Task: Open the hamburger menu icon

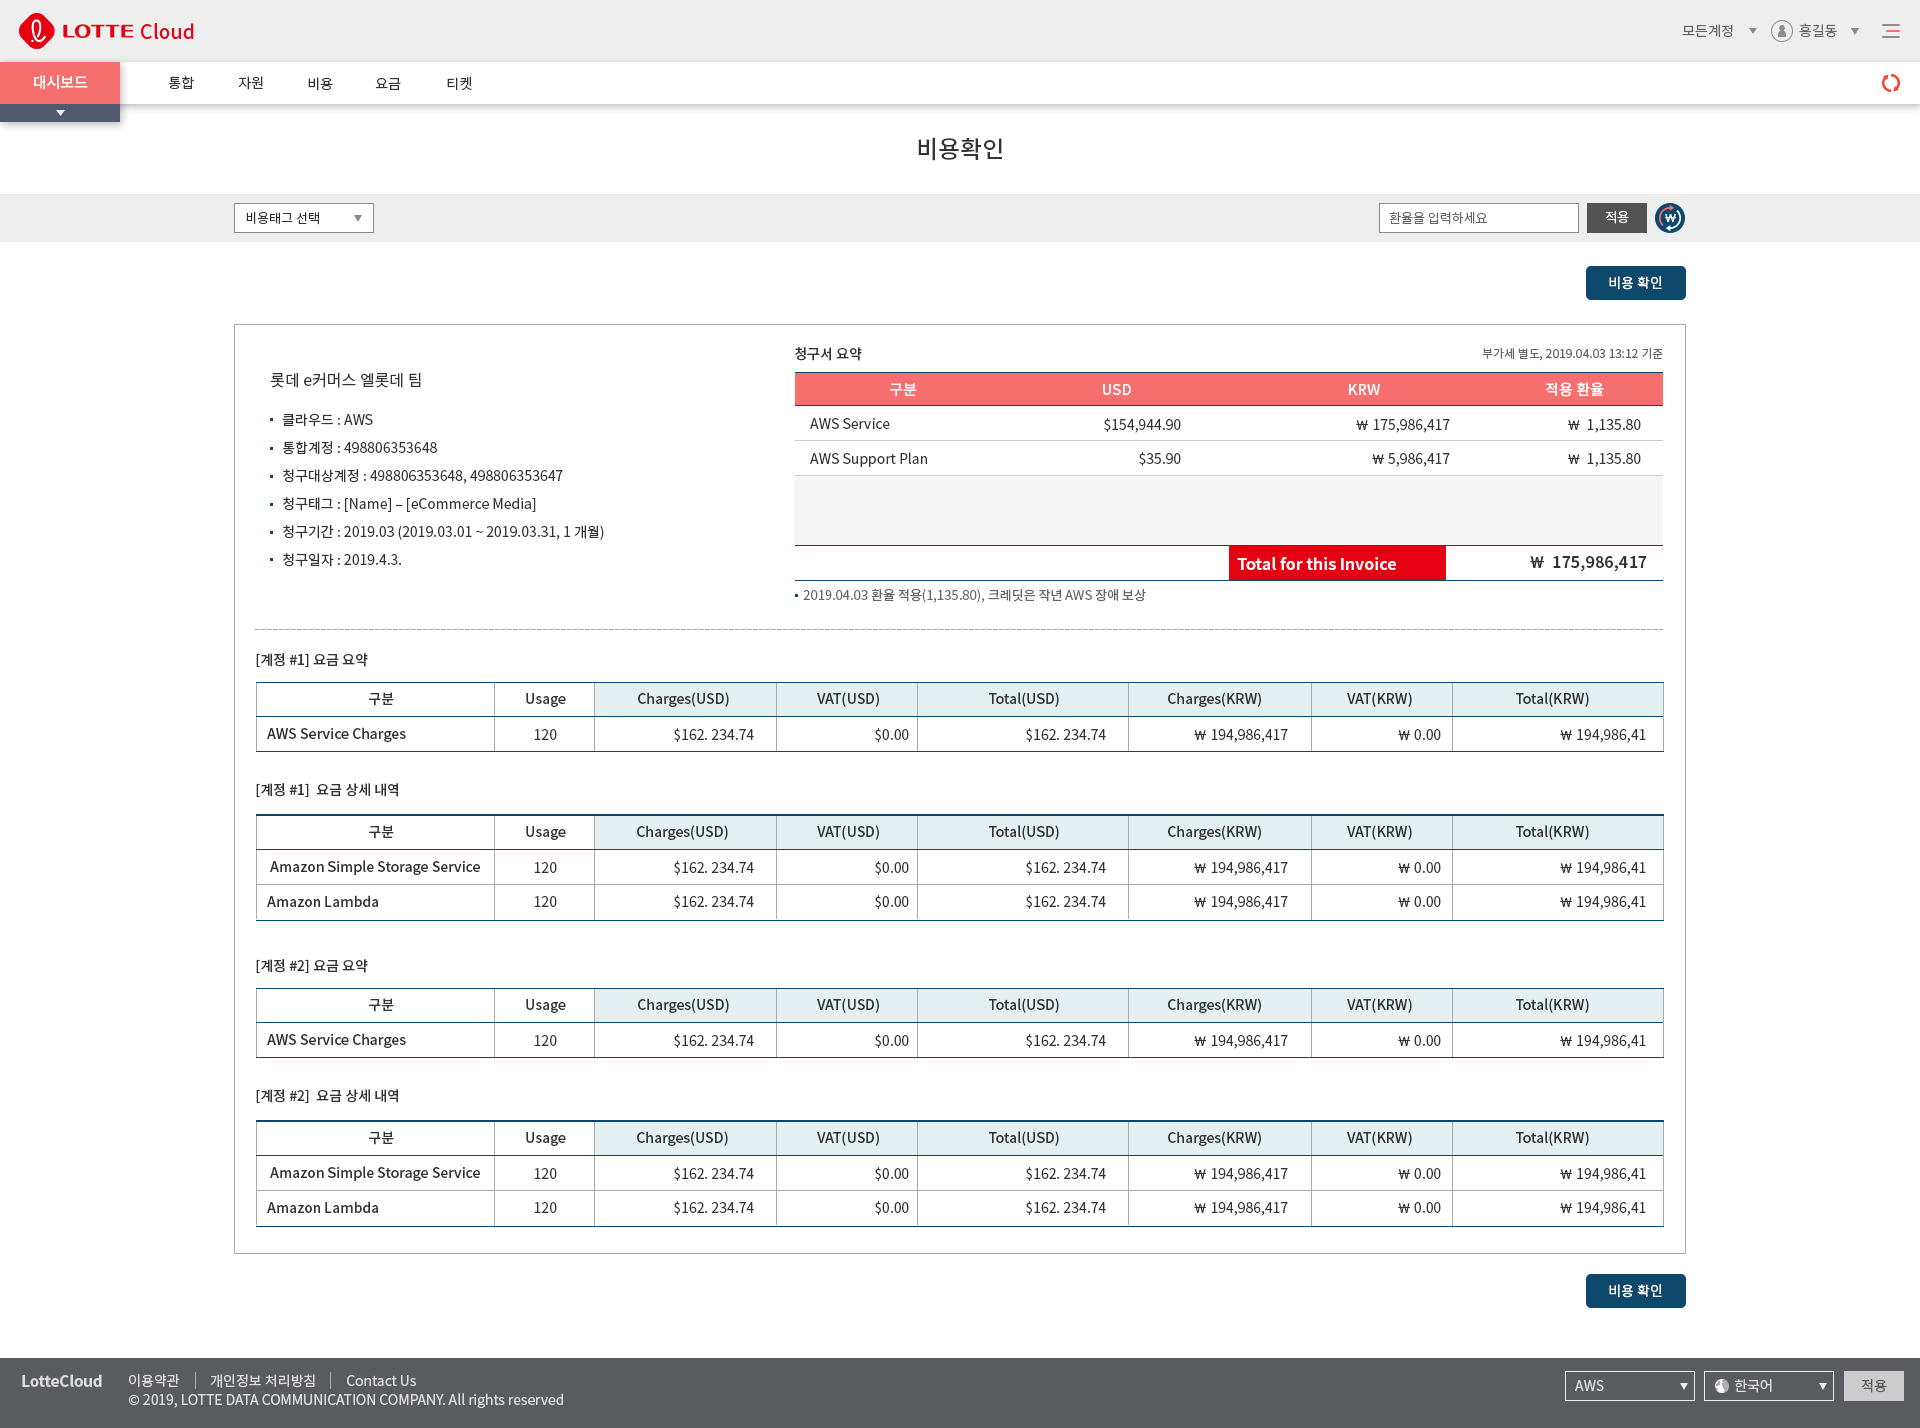Action: coord(1890,31)
